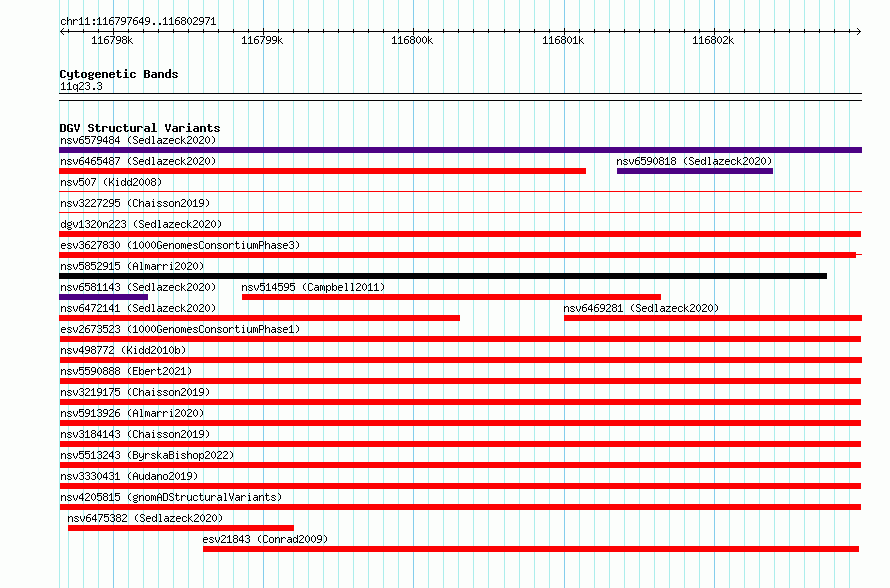Click nsv6475382 (Sedlazeck2020) label
Screen dimensions: 890x588
145,518
